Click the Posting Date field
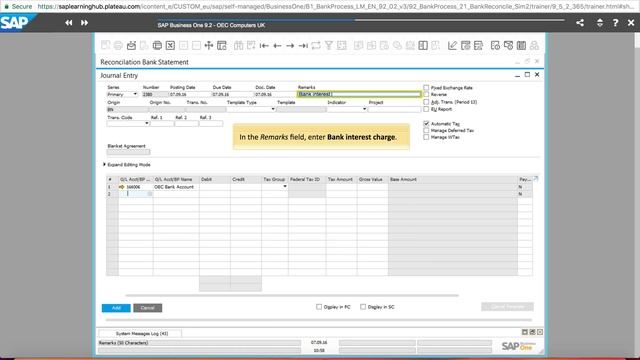The width and height of the screenshot is (640, 360). click(x=190, y=94)
